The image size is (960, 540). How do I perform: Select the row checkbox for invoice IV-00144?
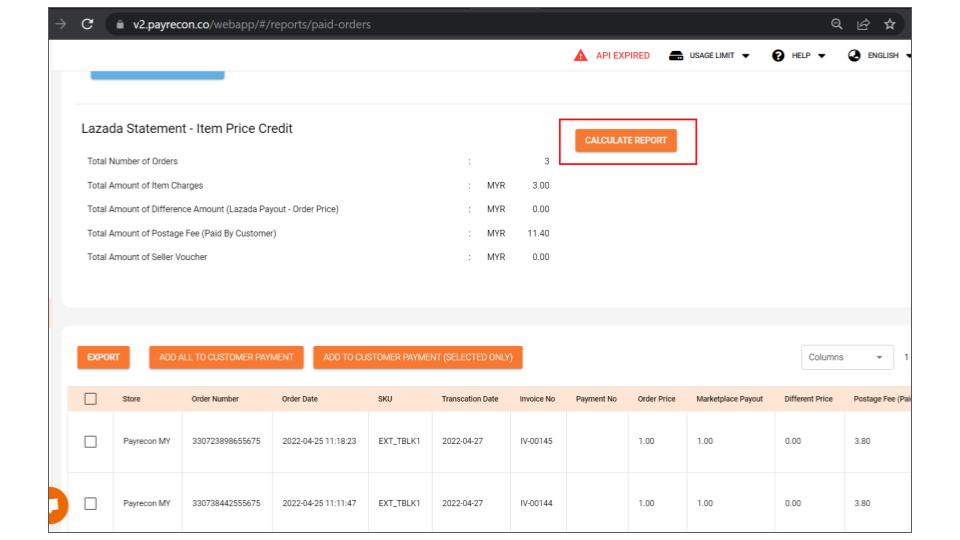(91, 503)
